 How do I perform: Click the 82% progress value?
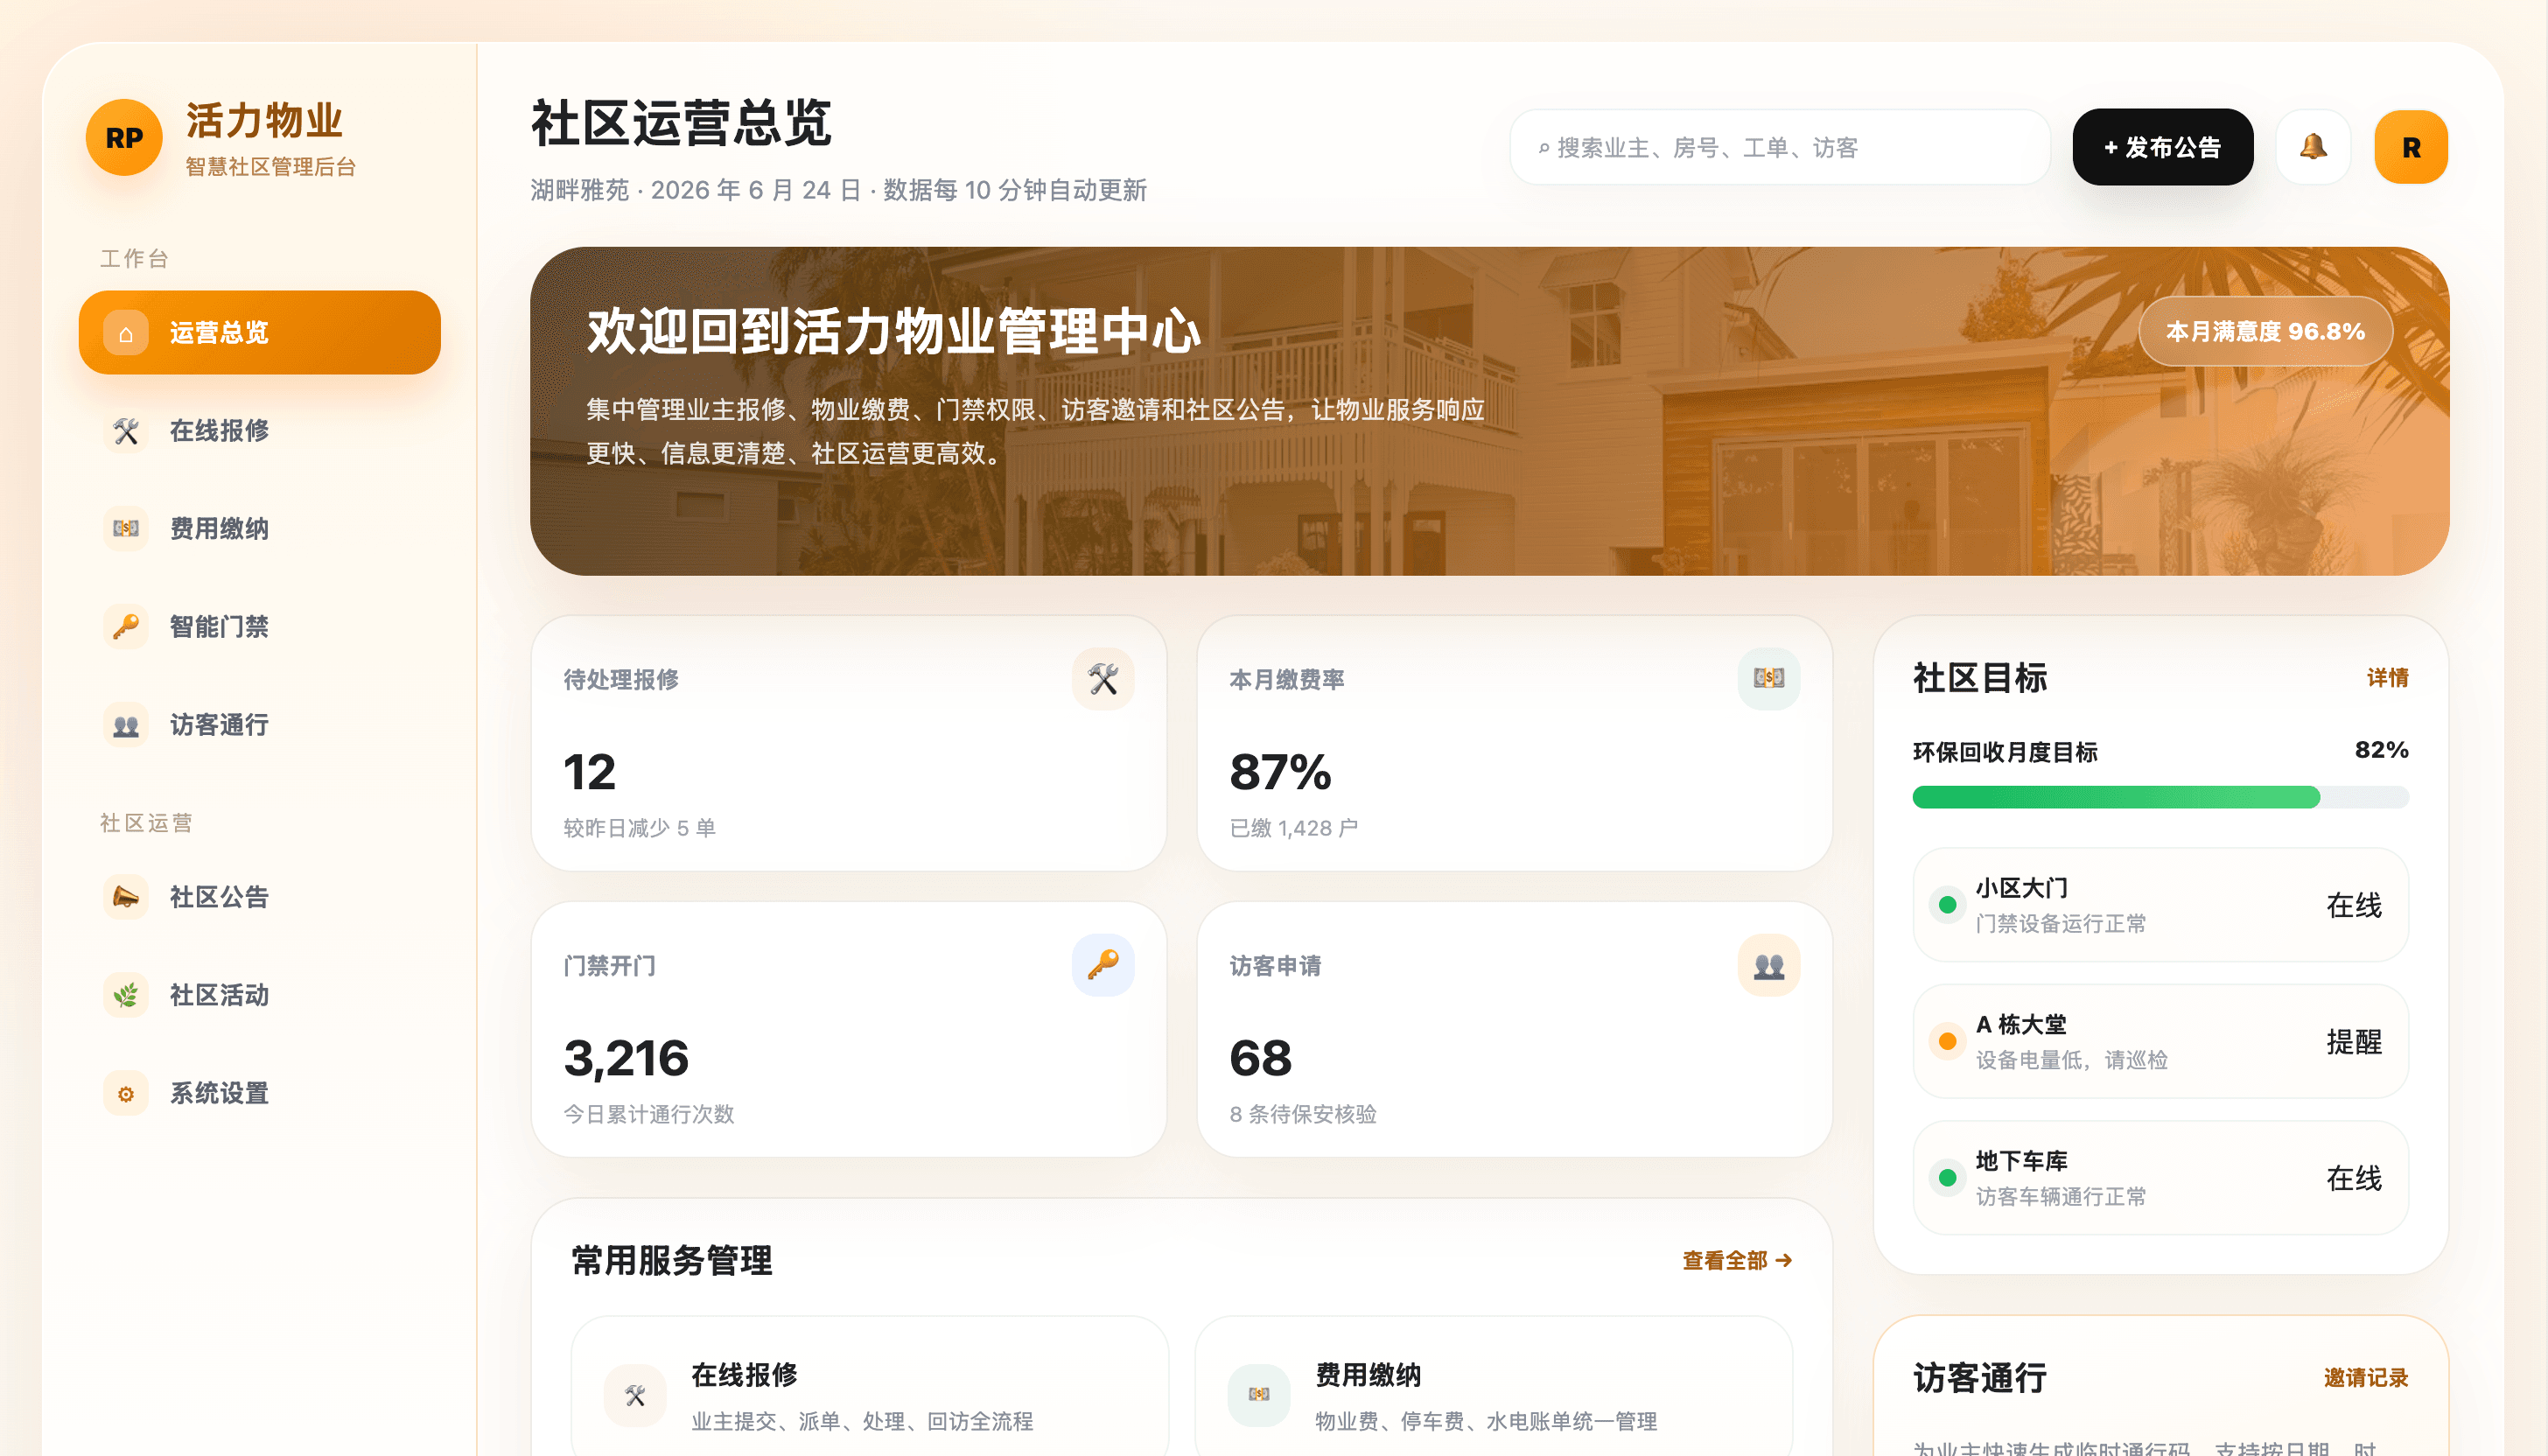[x=2382, y=750]
